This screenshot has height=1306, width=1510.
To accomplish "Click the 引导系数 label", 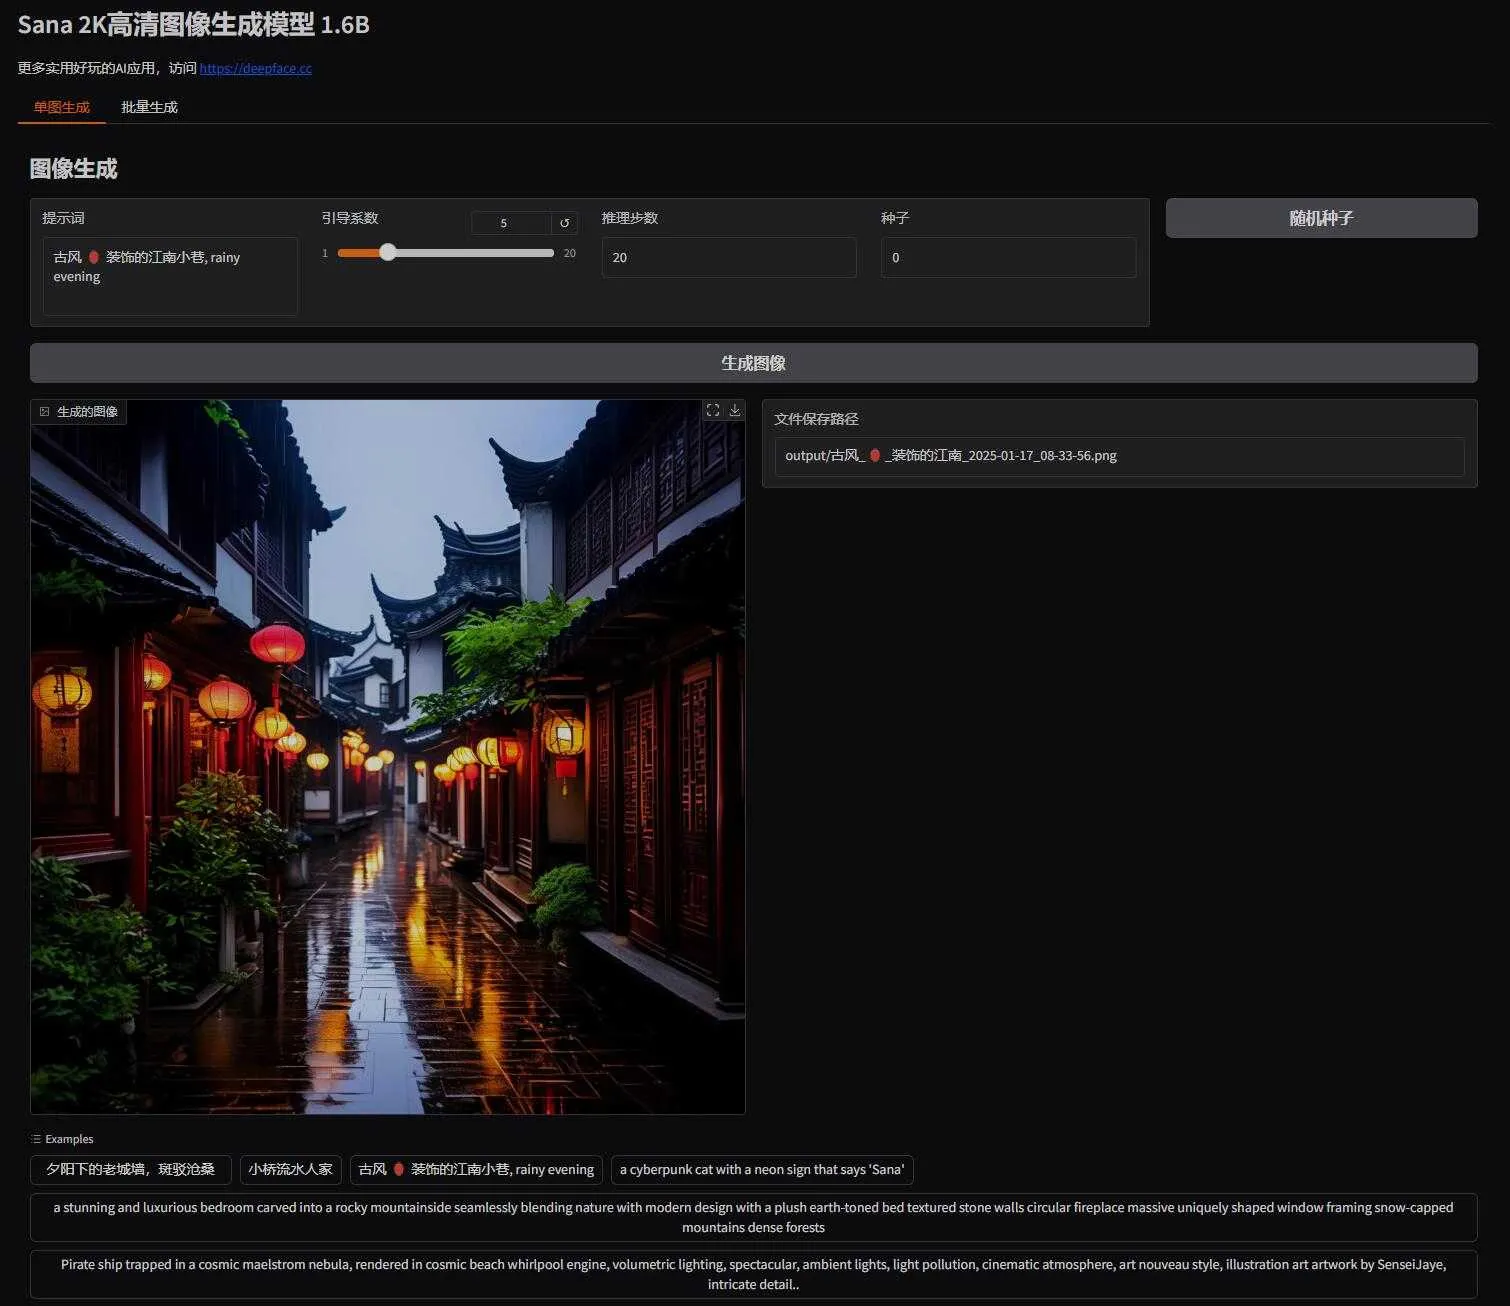I will (350, 218).
